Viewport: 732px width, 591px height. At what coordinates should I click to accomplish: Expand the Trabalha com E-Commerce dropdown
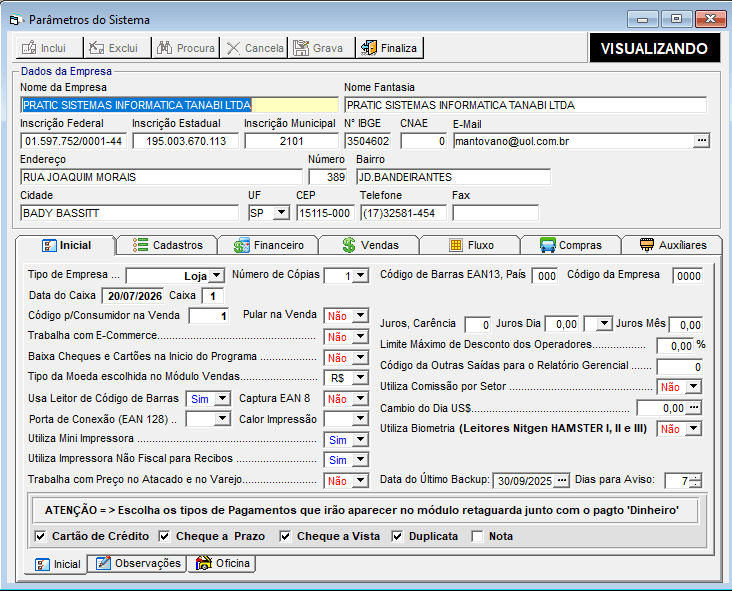361,336
